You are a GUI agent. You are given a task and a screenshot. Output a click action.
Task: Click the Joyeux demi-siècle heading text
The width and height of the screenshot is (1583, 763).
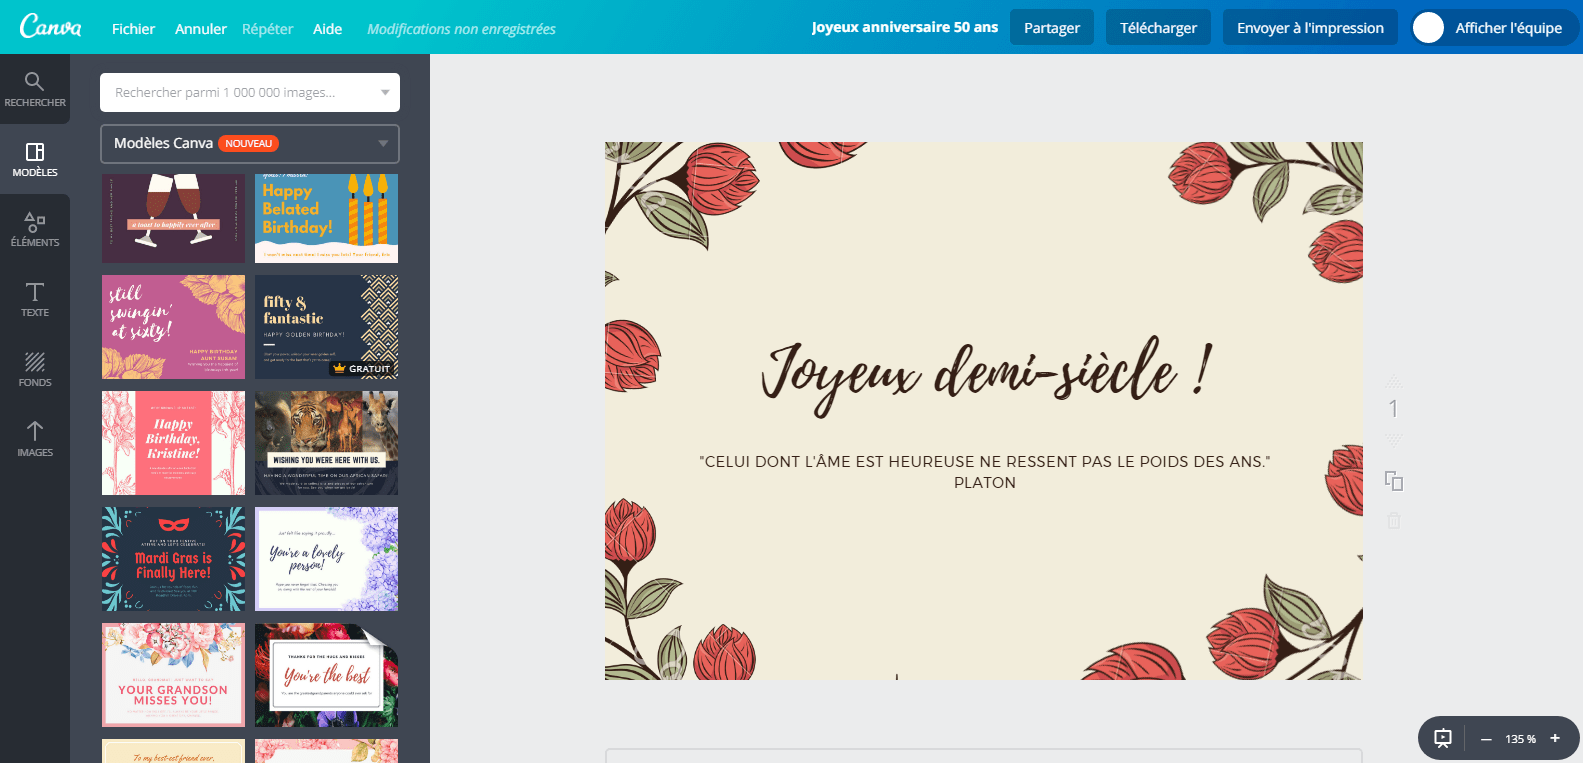click(986, 374)
